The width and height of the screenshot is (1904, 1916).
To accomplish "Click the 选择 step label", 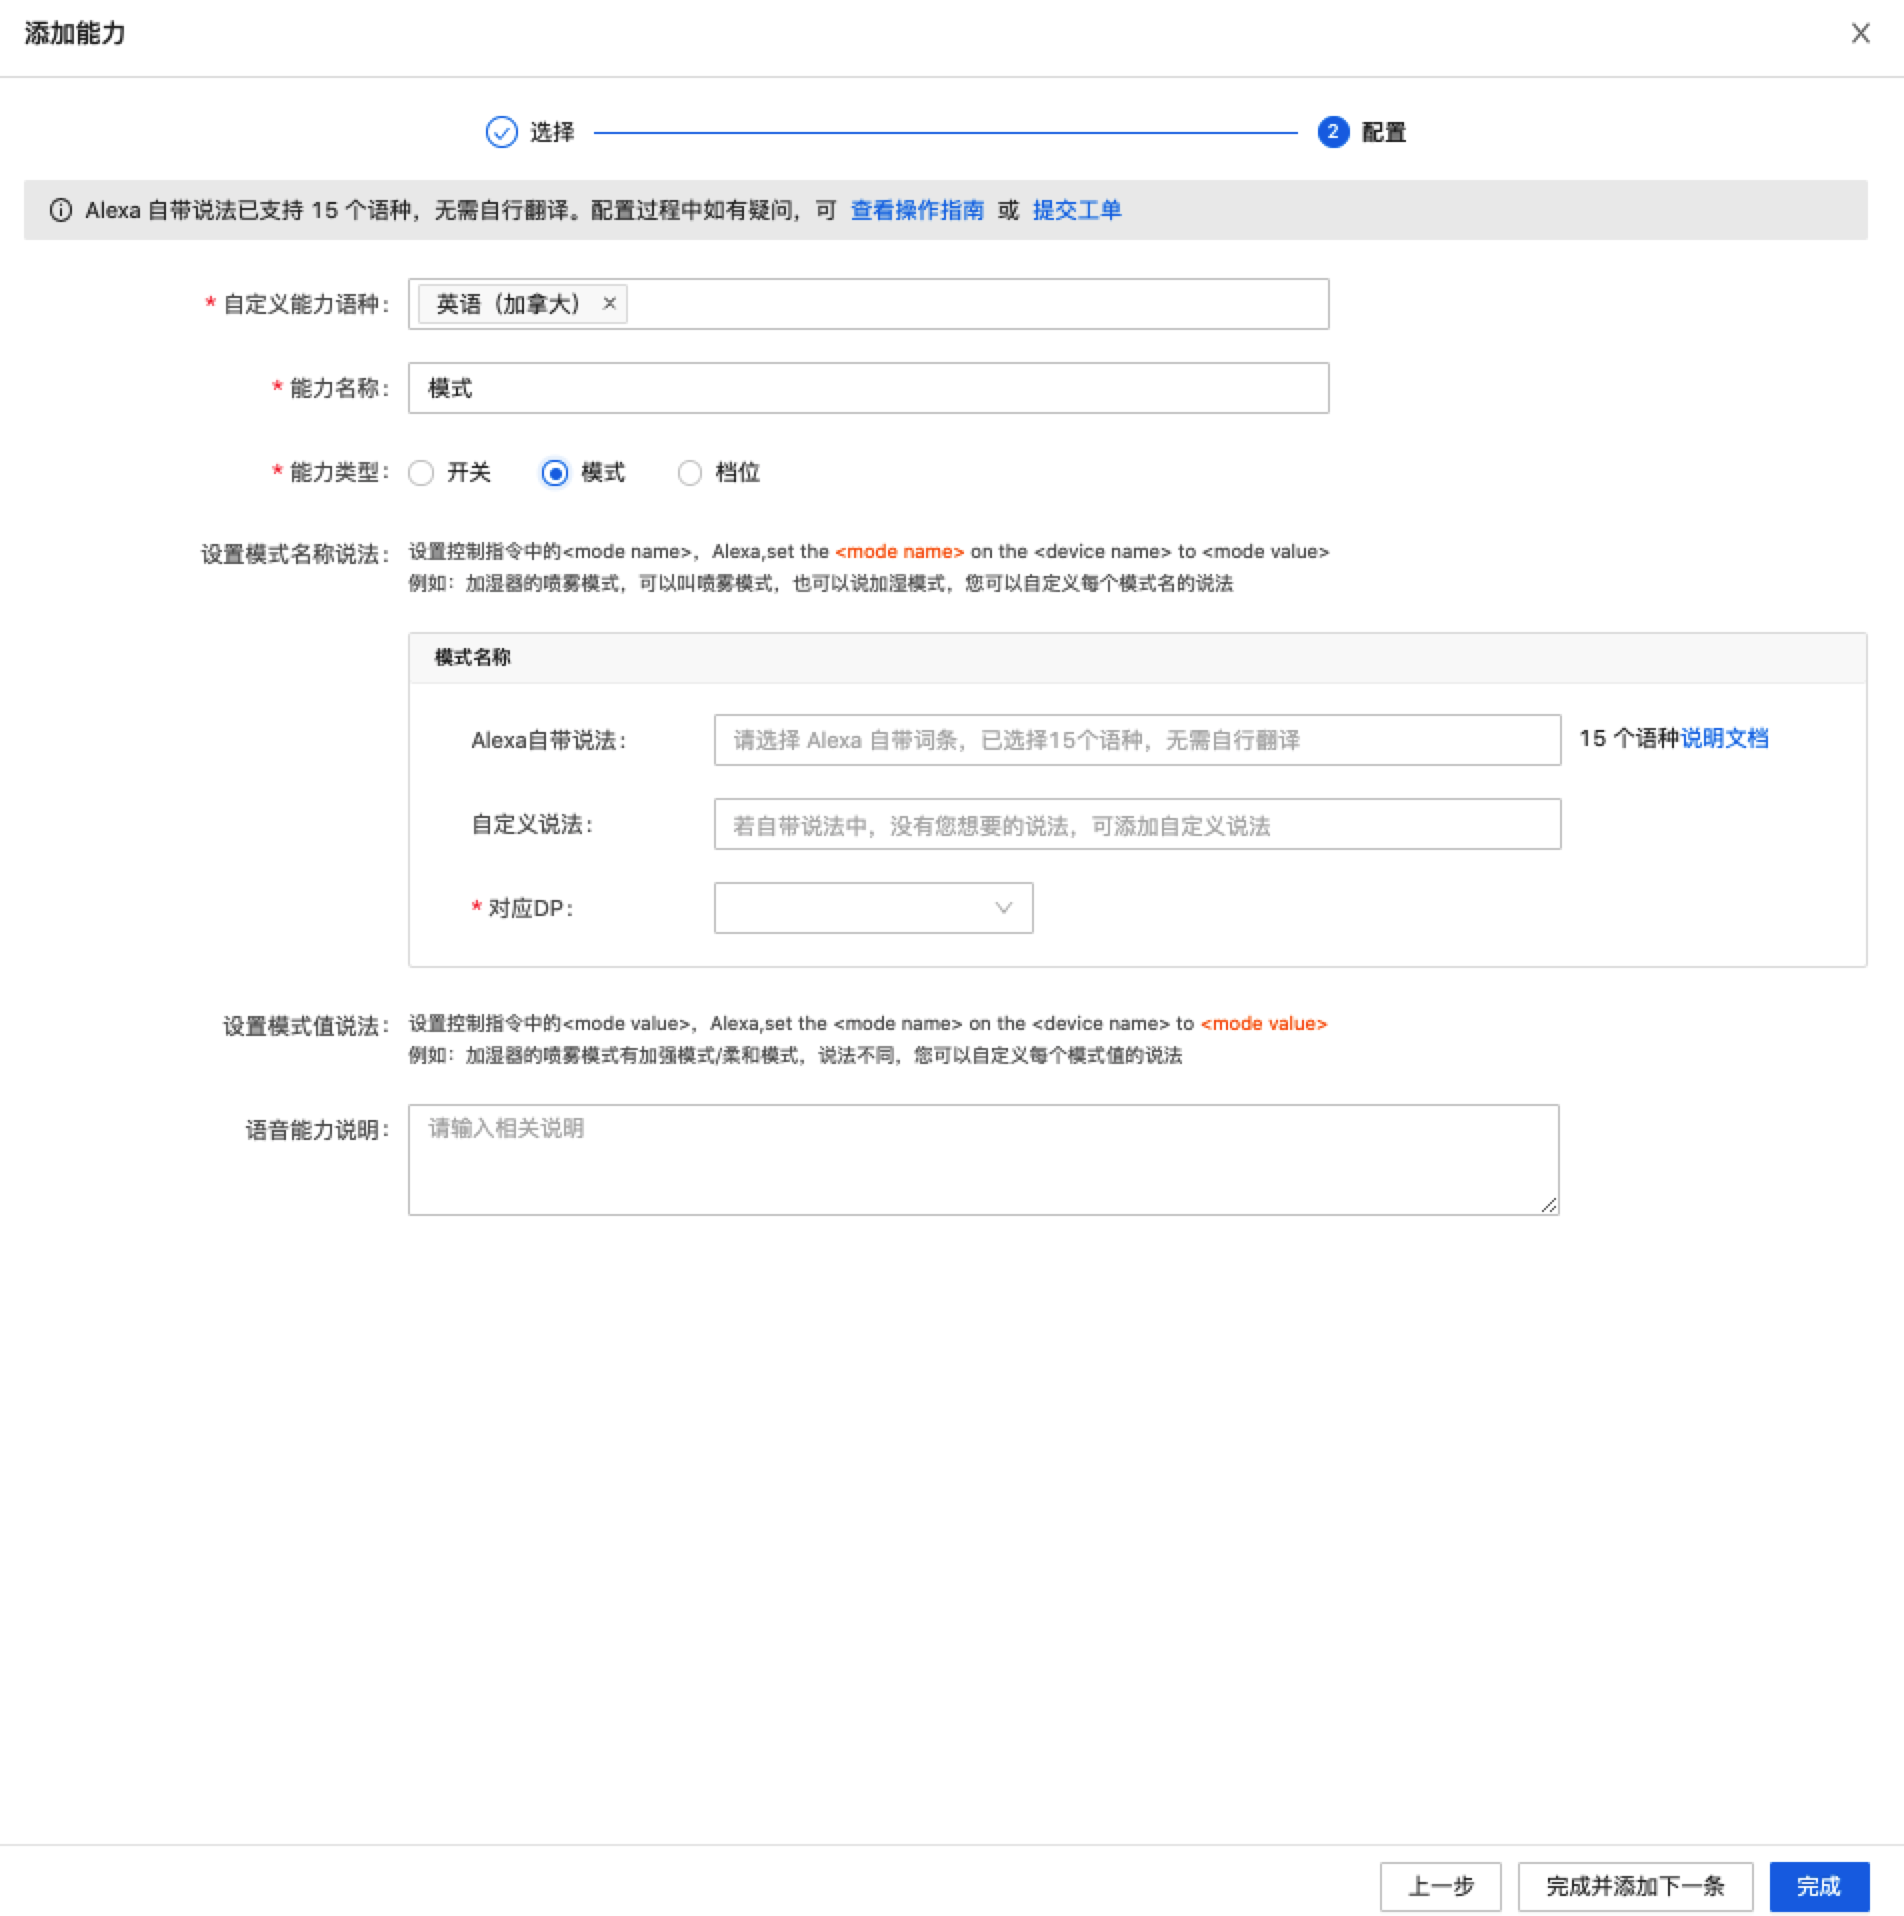I will click(x=552, y=132).
